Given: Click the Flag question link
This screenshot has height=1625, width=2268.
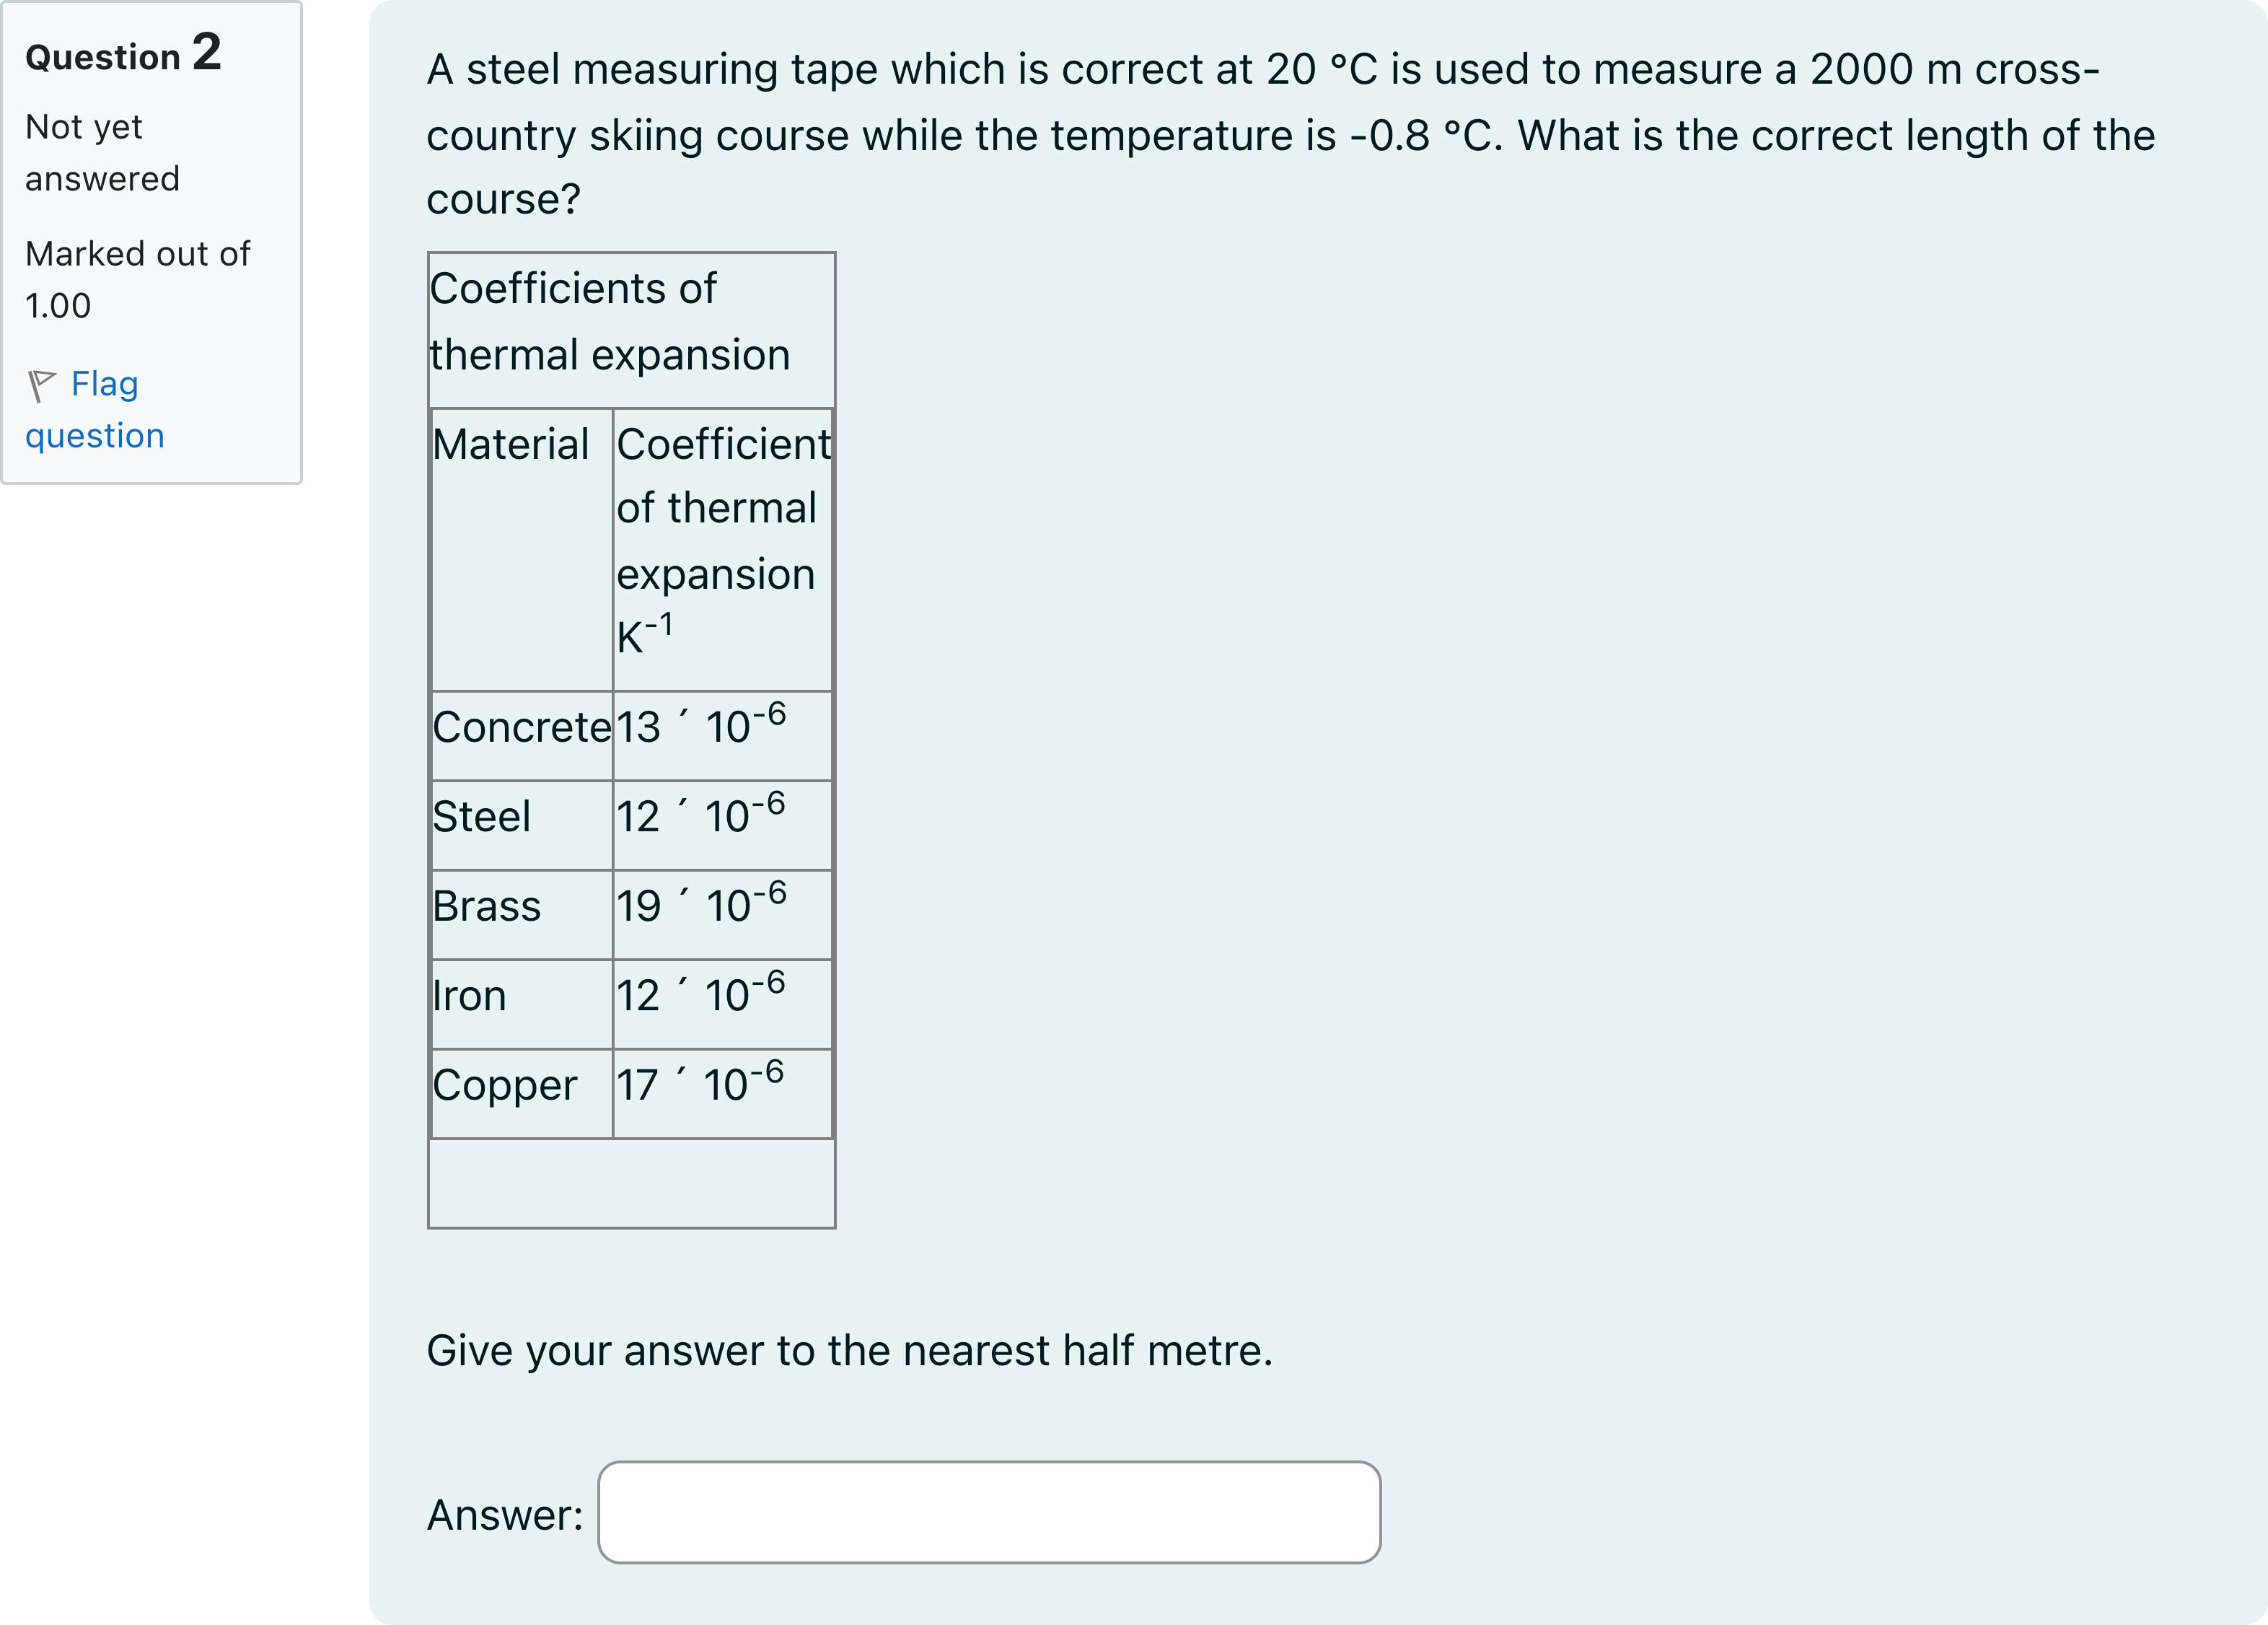Looking at the screenshot, I should pyautogui.click(x=95, y=409).
